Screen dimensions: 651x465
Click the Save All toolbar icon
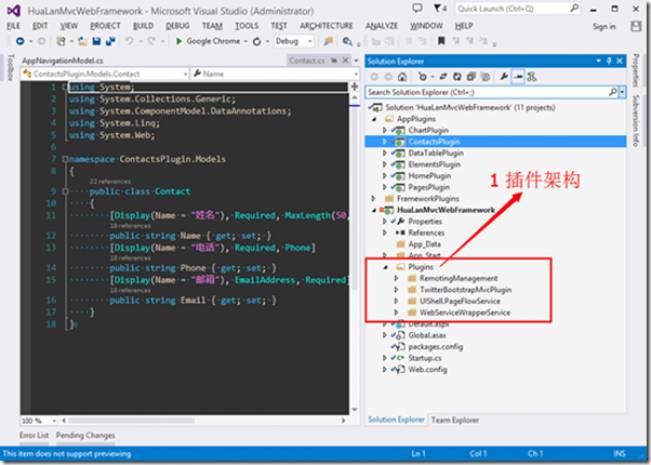111,41
